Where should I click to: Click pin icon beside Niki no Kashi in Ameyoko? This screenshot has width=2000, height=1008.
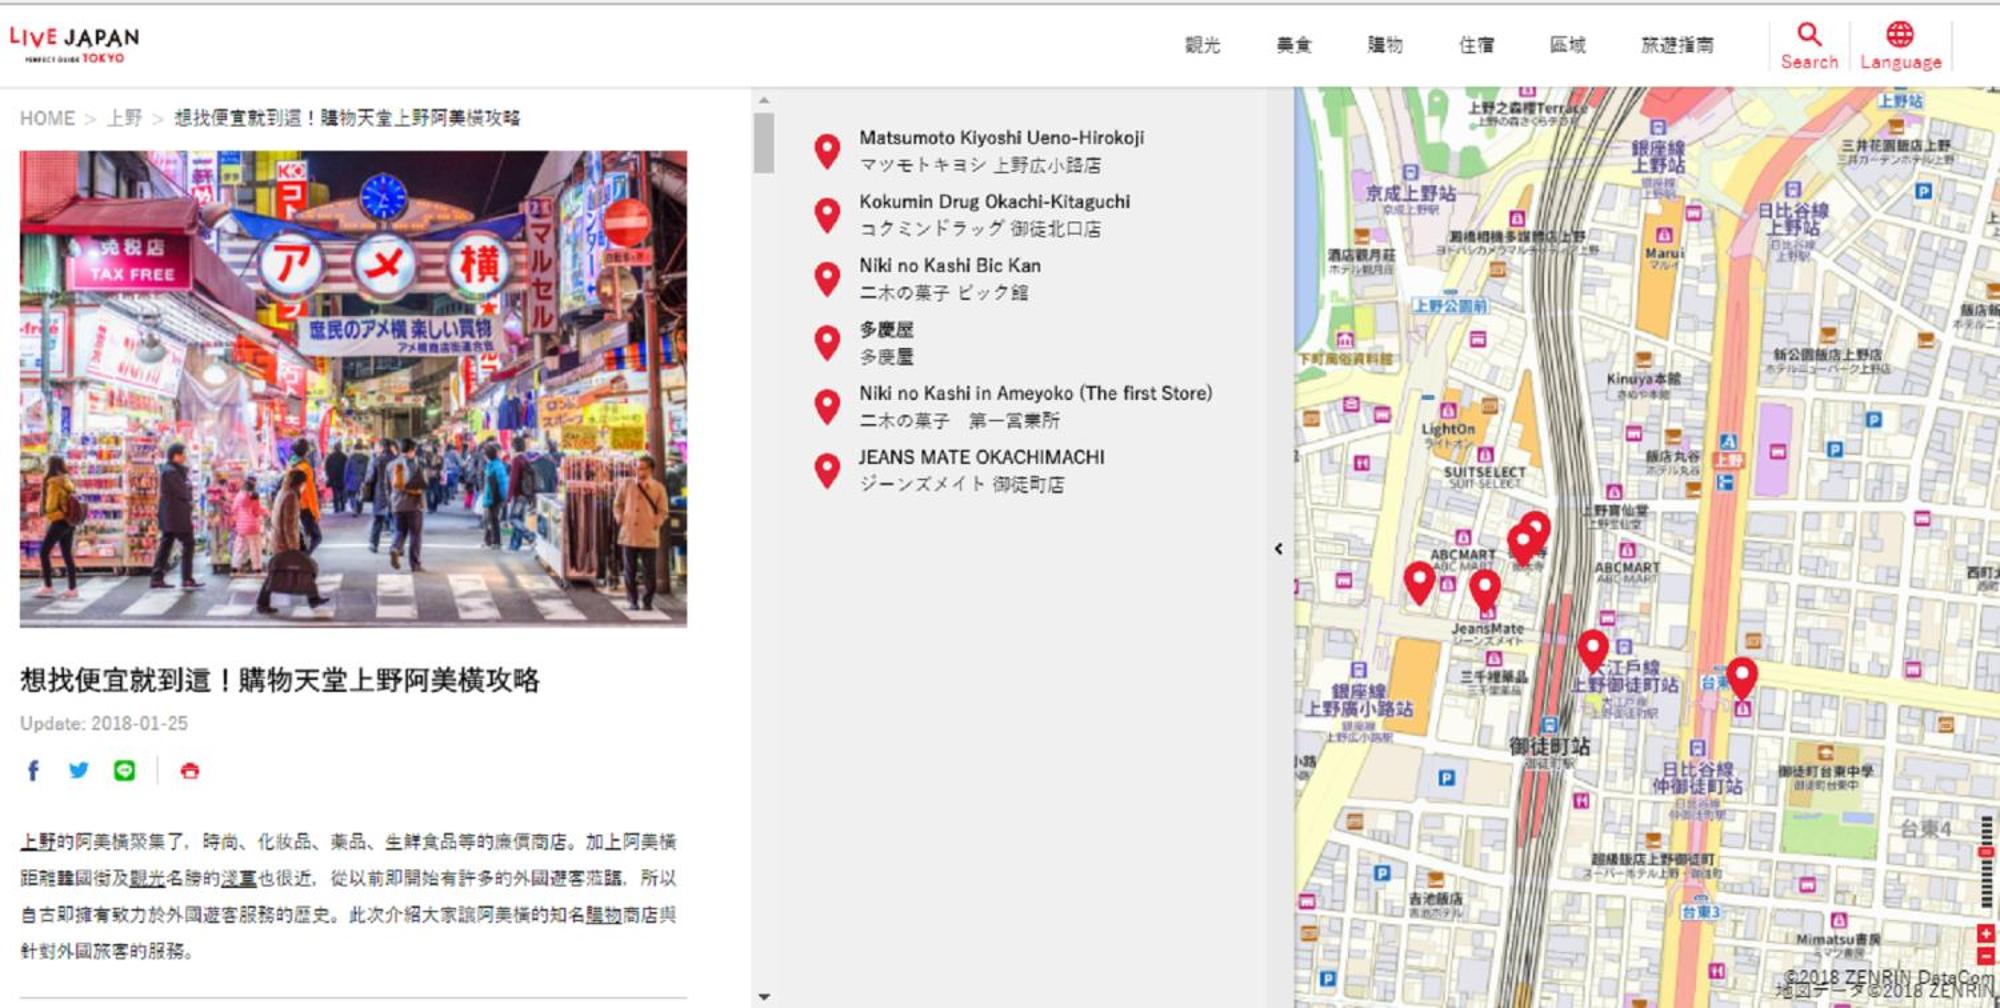827,406
